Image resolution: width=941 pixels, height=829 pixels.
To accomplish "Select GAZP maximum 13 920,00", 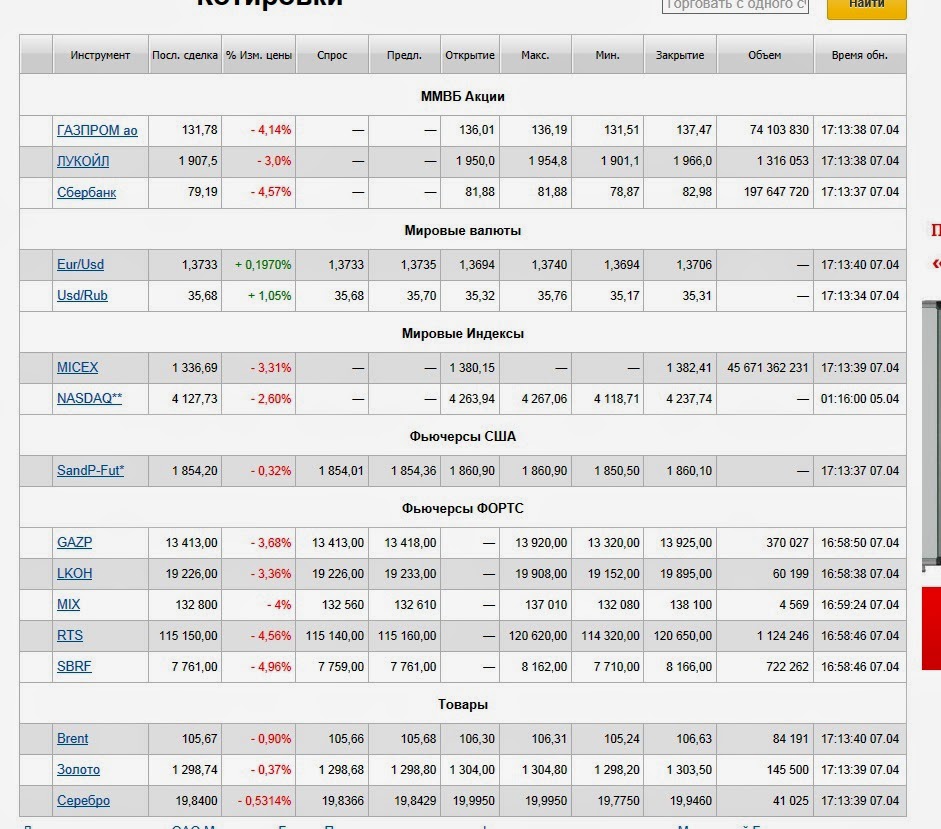I will click(541, 543).
